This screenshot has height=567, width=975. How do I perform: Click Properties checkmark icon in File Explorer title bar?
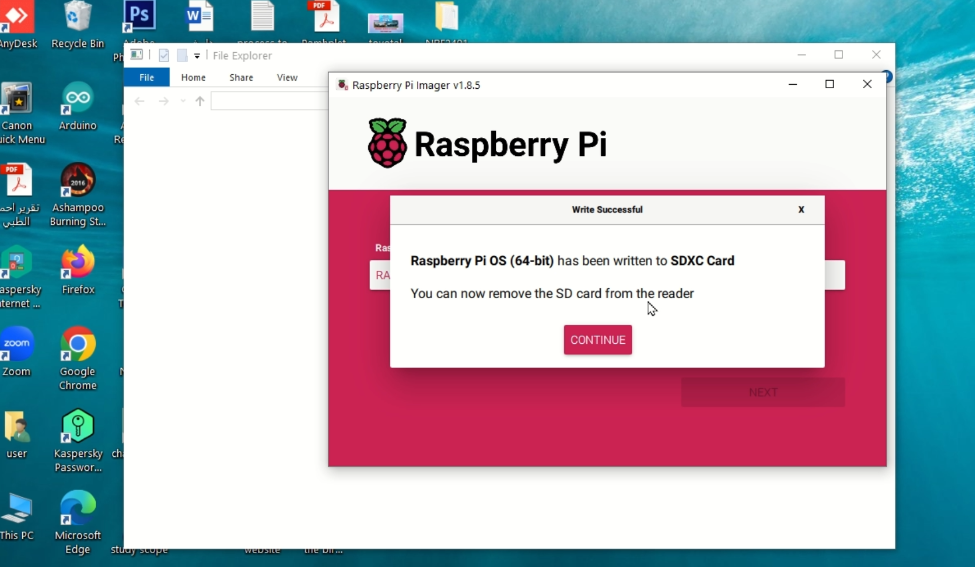(164, 55)
